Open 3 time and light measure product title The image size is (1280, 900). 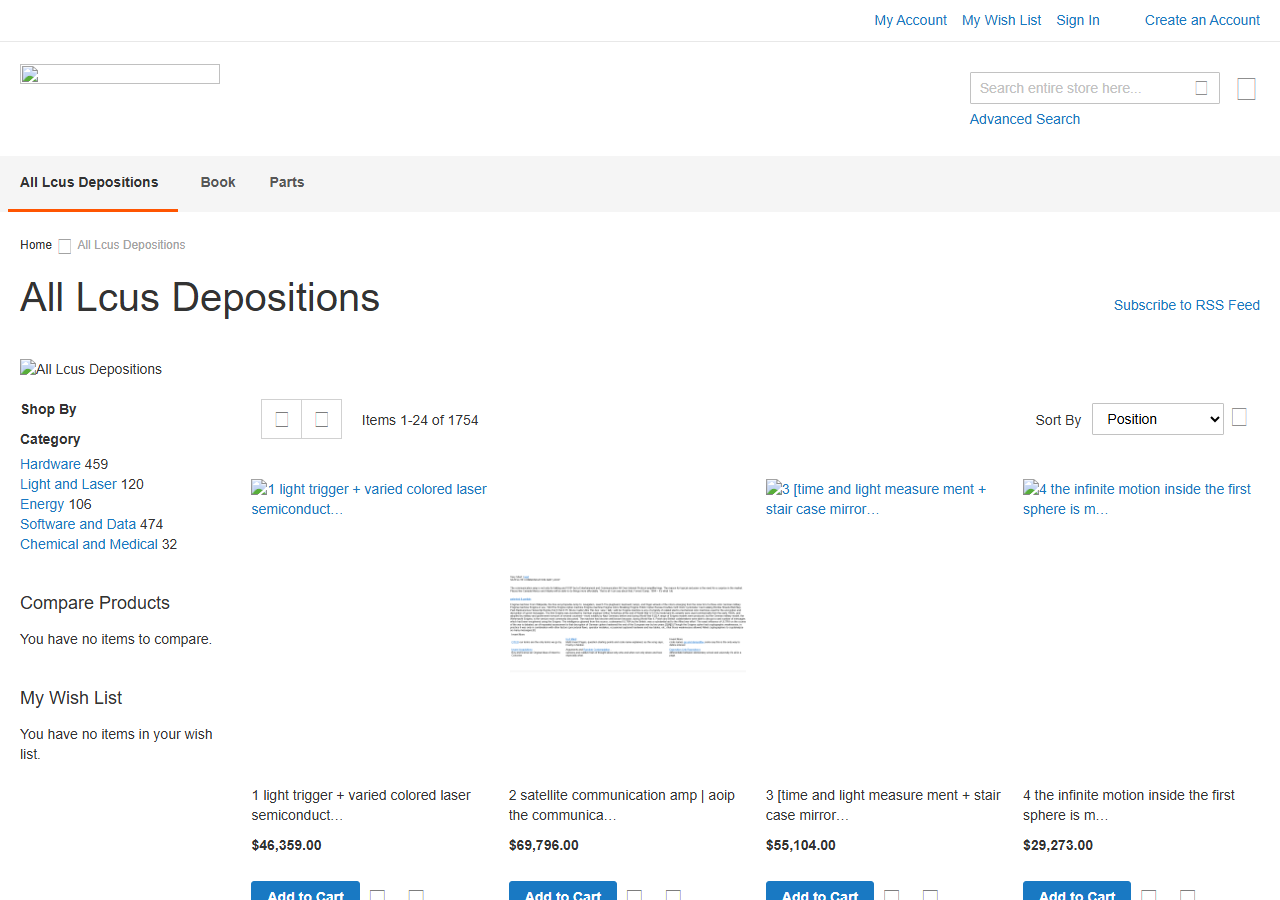tap(883, 805)
